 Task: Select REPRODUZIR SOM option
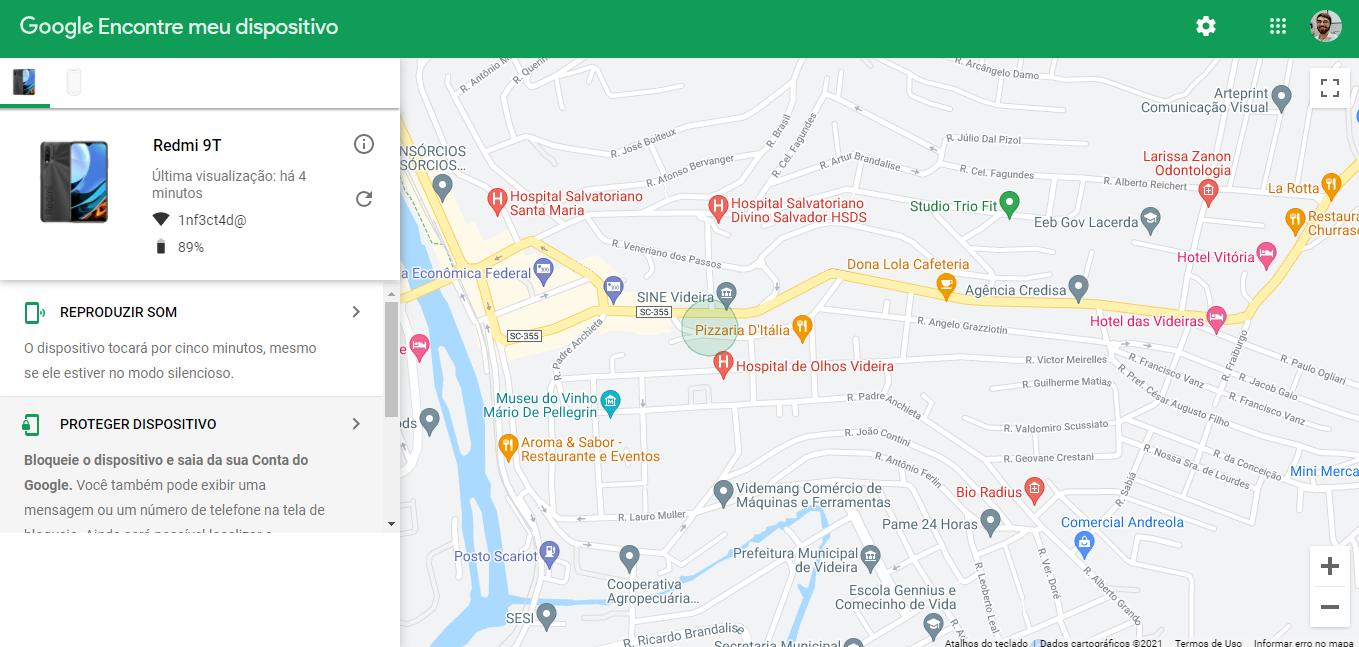pyautogui.click(x=118, y=312)
